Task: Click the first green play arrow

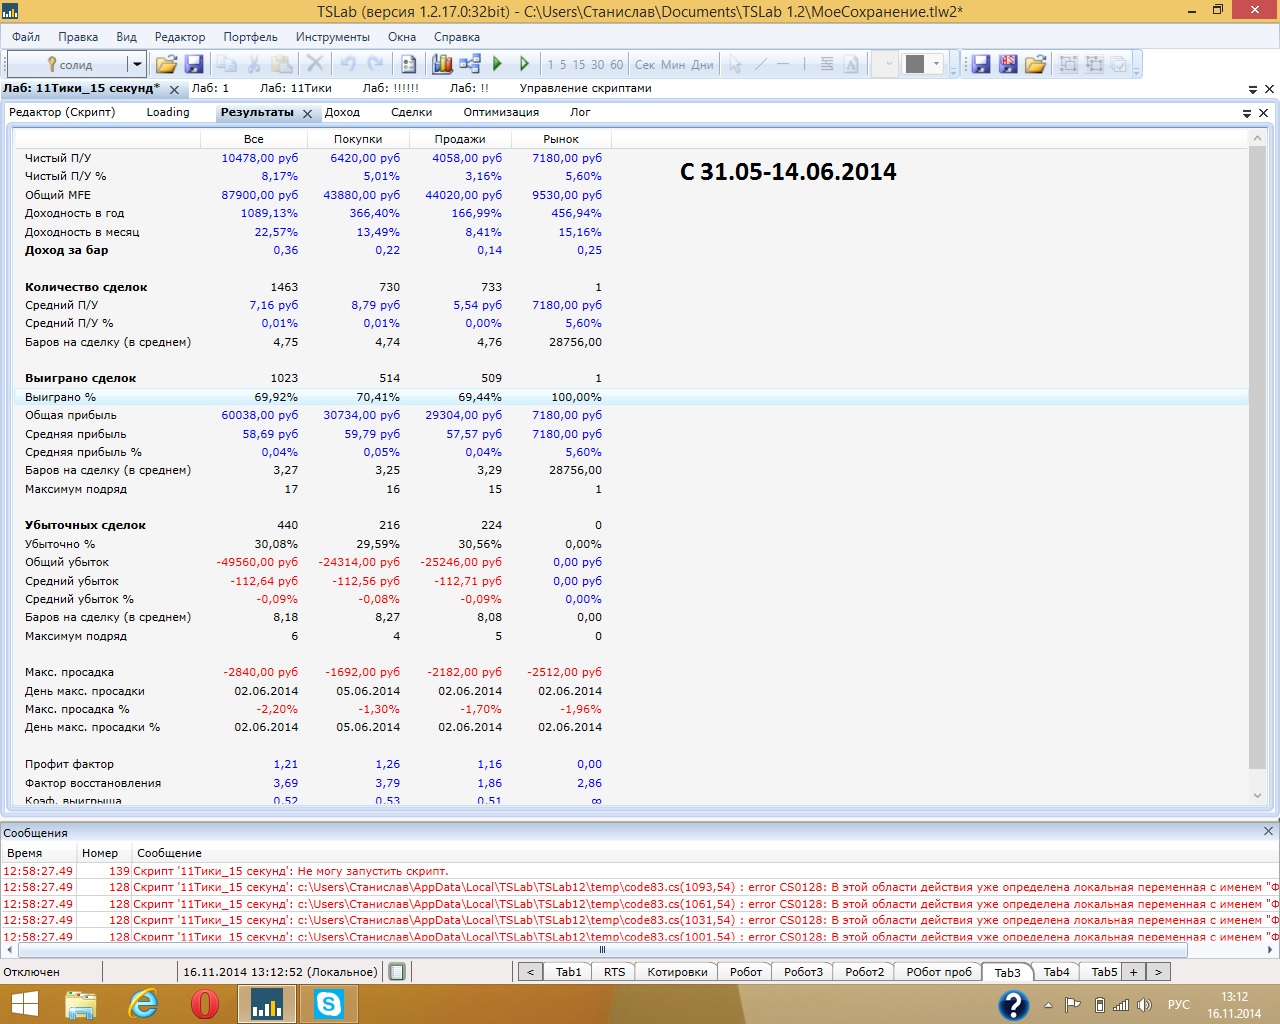Action: 497,64
